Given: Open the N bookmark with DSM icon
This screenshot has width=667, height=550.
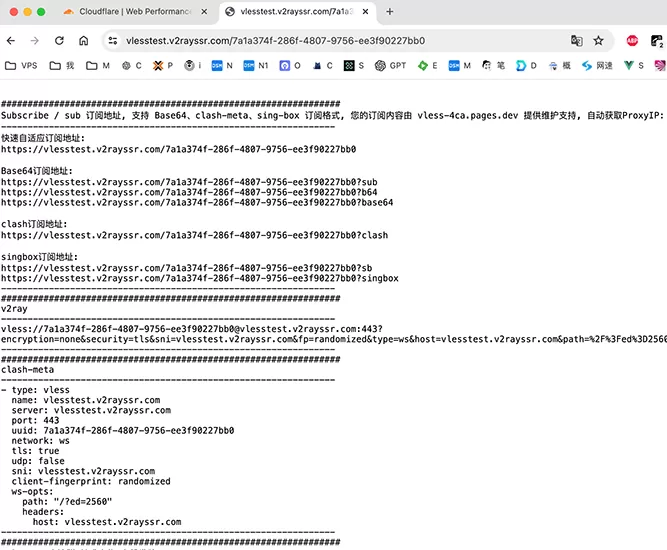Looking at the screenshot, I should 222,66.
